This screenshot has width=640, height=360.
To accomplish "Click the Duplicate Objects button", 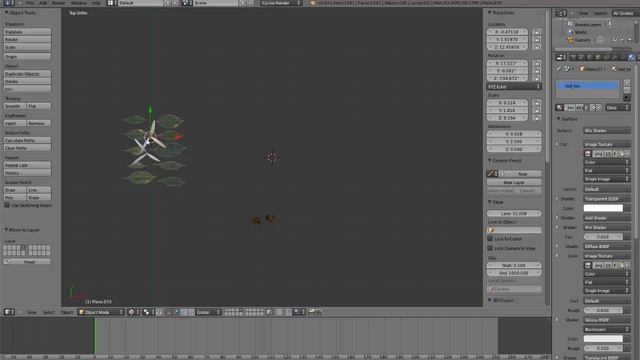I will pyautogui.click(x=27, y=74).
